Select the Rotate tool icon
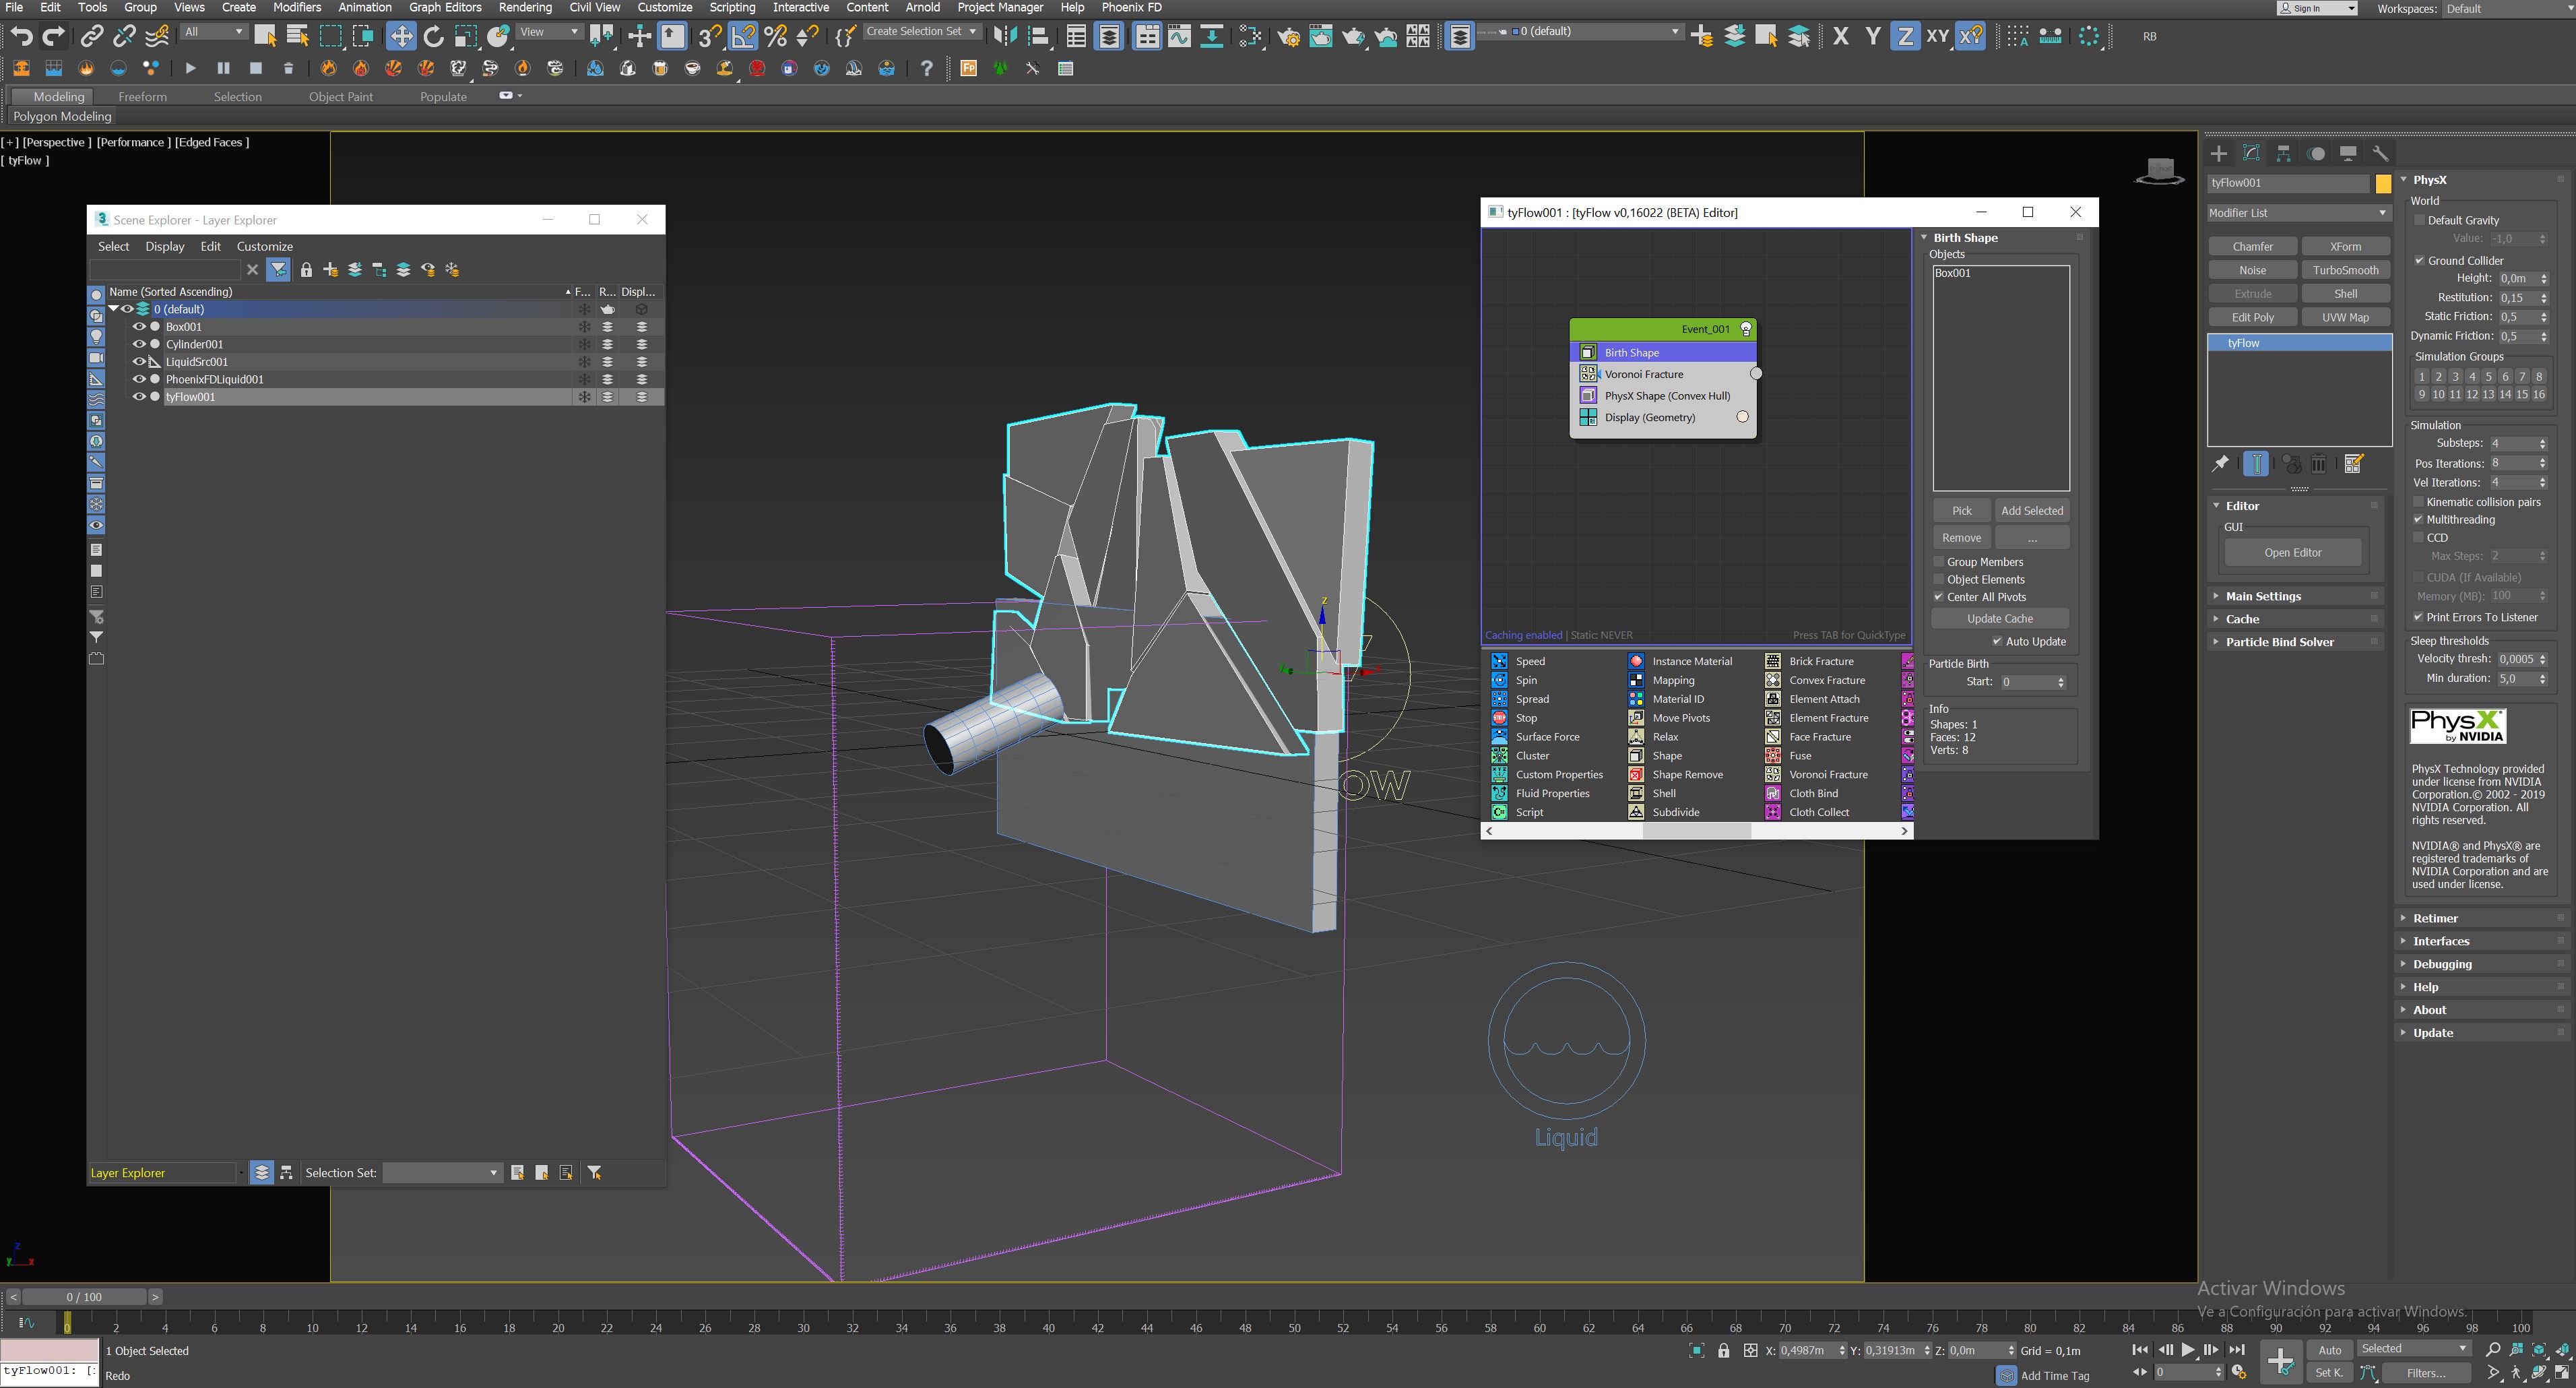Image resolution: width=2576 pixels, height=1388 pixels. pyautogui.click(x=433, y=37)
